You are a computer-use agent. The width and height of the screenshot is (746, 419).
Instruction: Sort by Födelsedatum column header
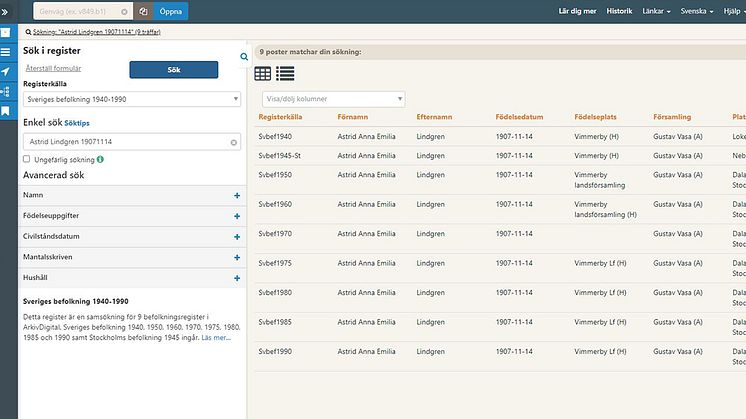click(519, 117)
